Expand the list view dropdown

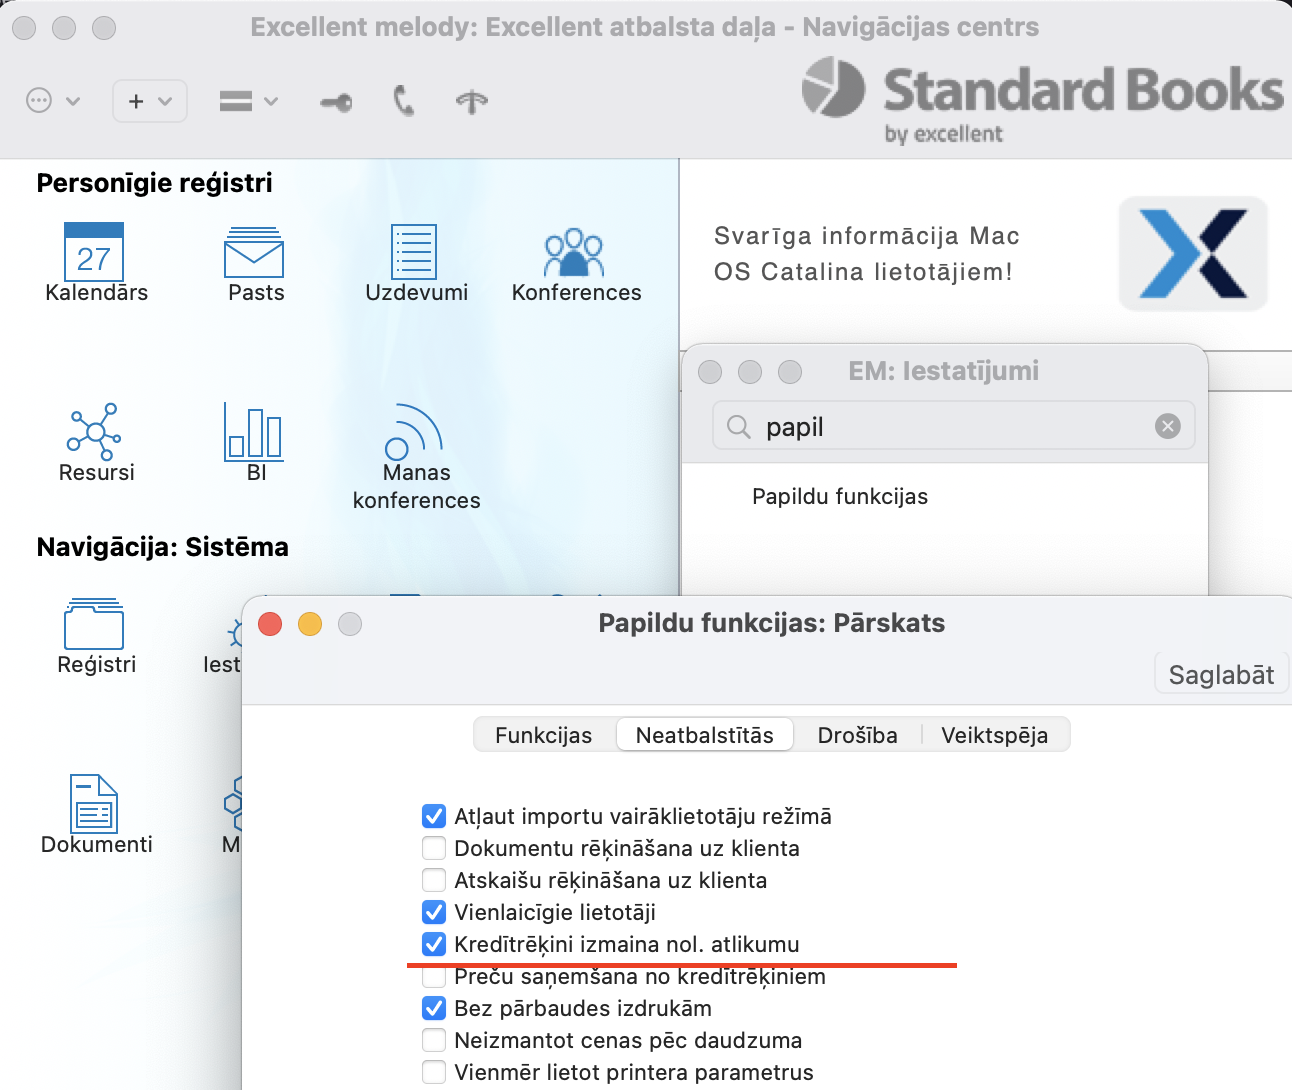coord(248,101)
